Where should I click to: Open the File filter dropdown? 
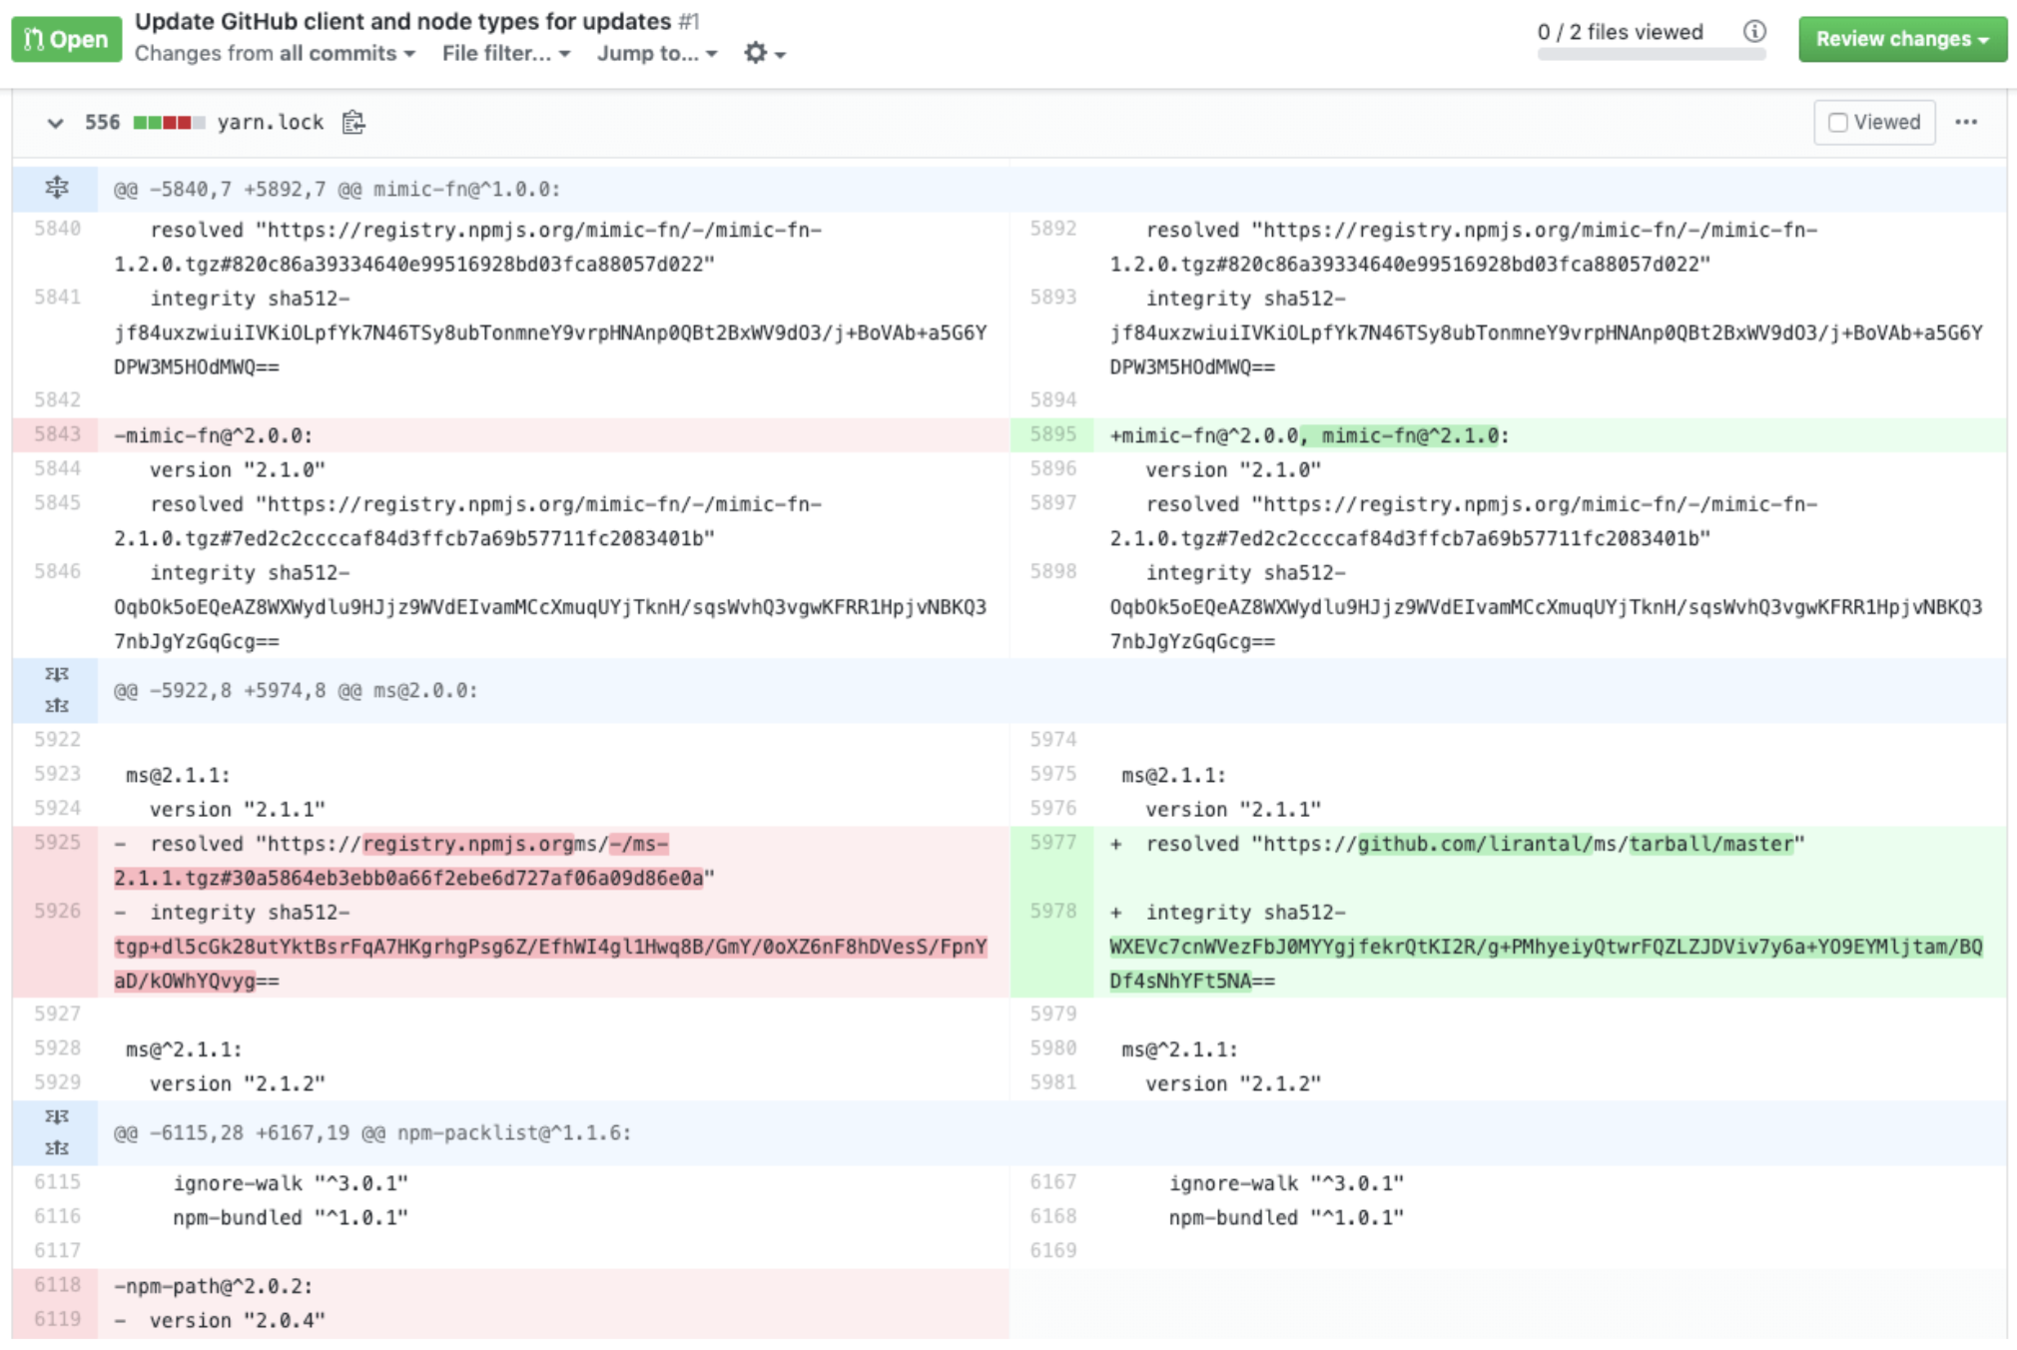coord(506,54)
